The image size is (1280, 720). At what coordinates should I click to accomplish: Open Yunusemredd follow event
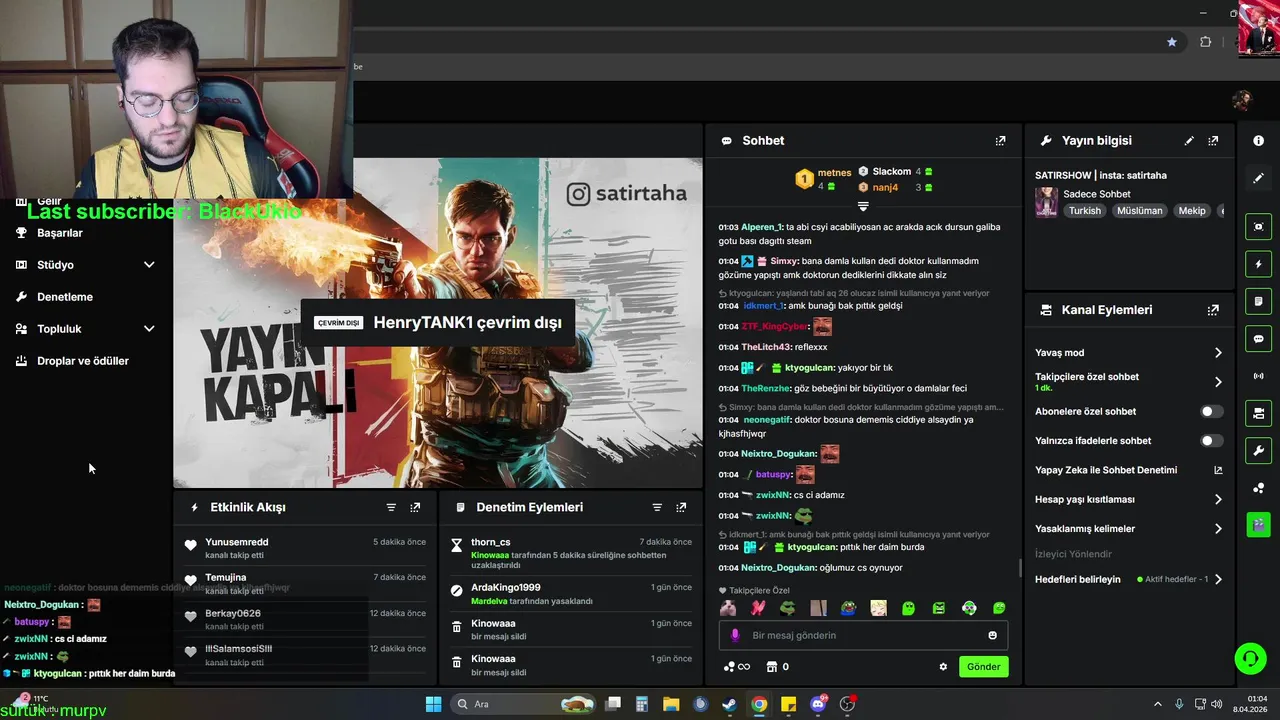pyautogui.click(x=305, y=548)
